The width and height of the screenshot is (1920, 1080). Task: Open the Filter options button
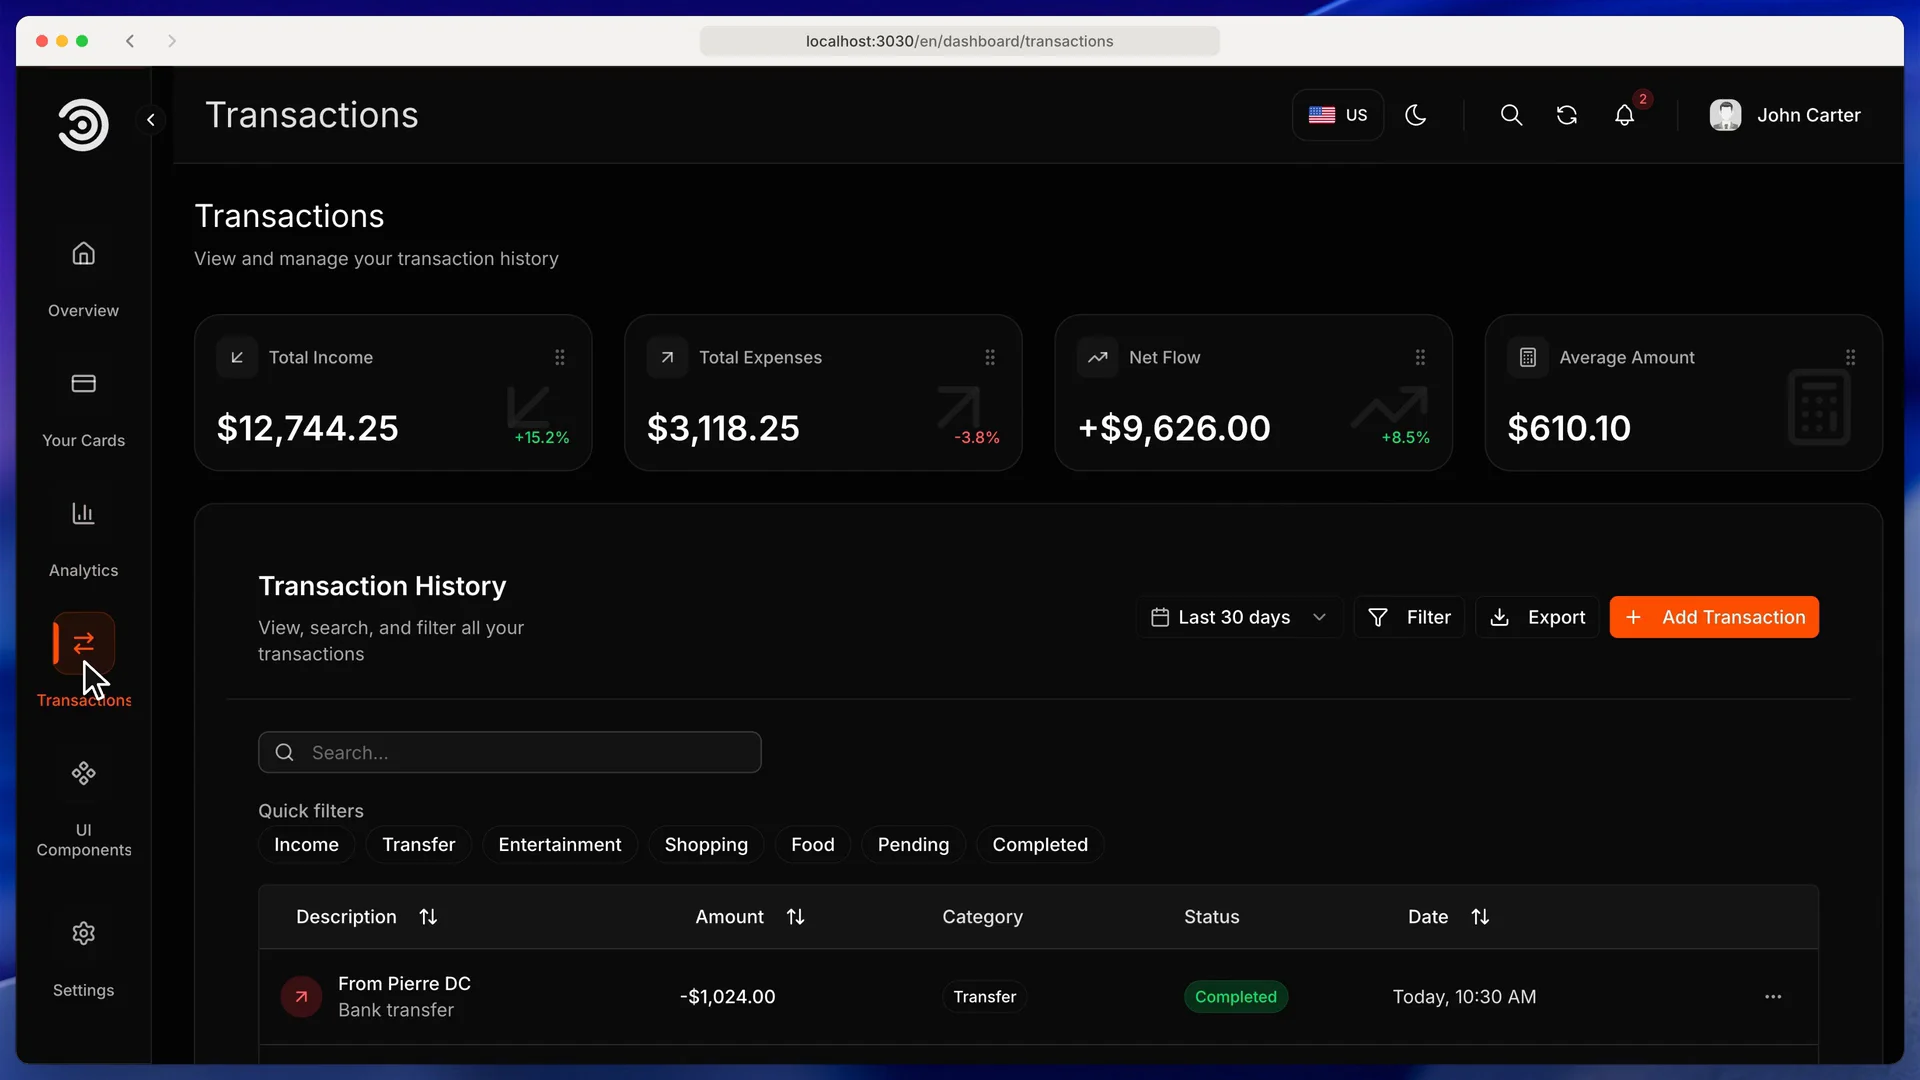1409,617
